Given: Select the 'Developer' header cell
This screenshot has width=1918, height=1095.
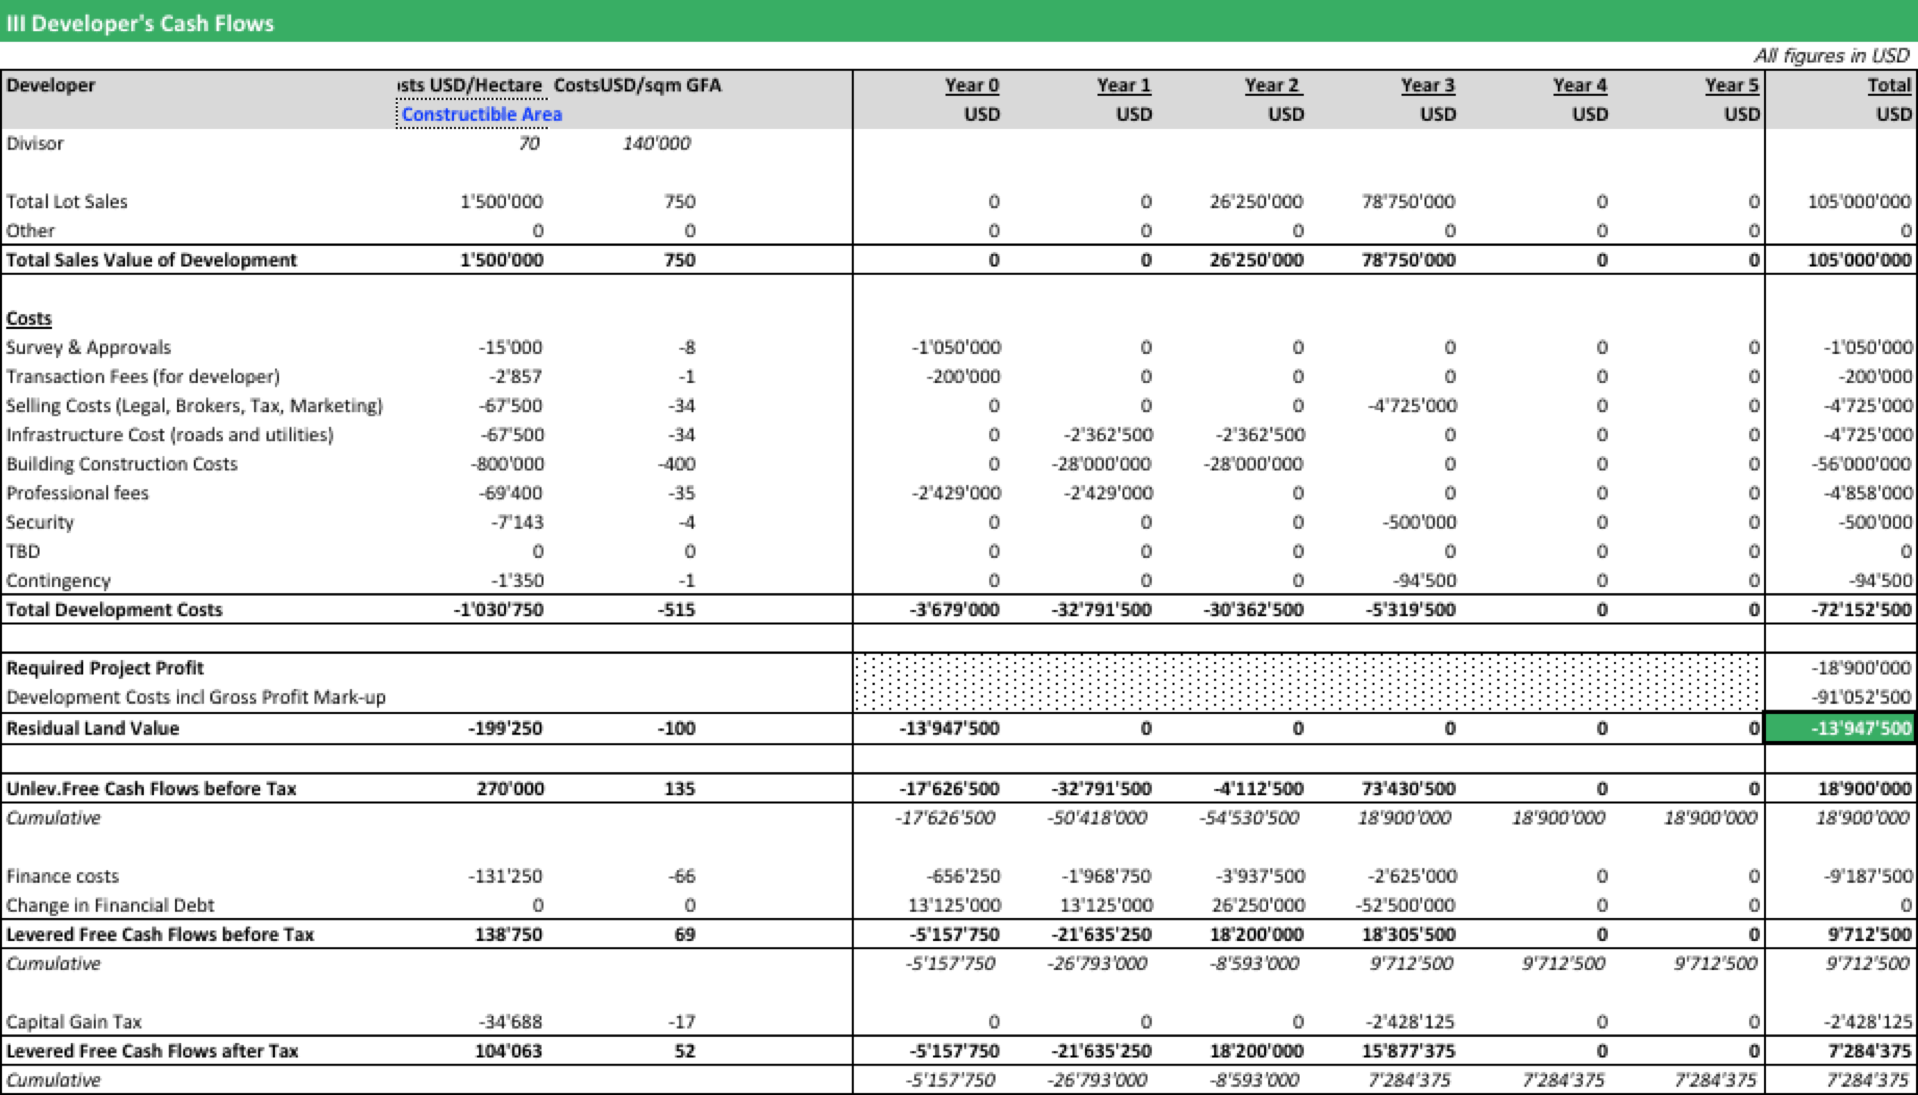Looking at the screenshot, I should coord(51,85).
